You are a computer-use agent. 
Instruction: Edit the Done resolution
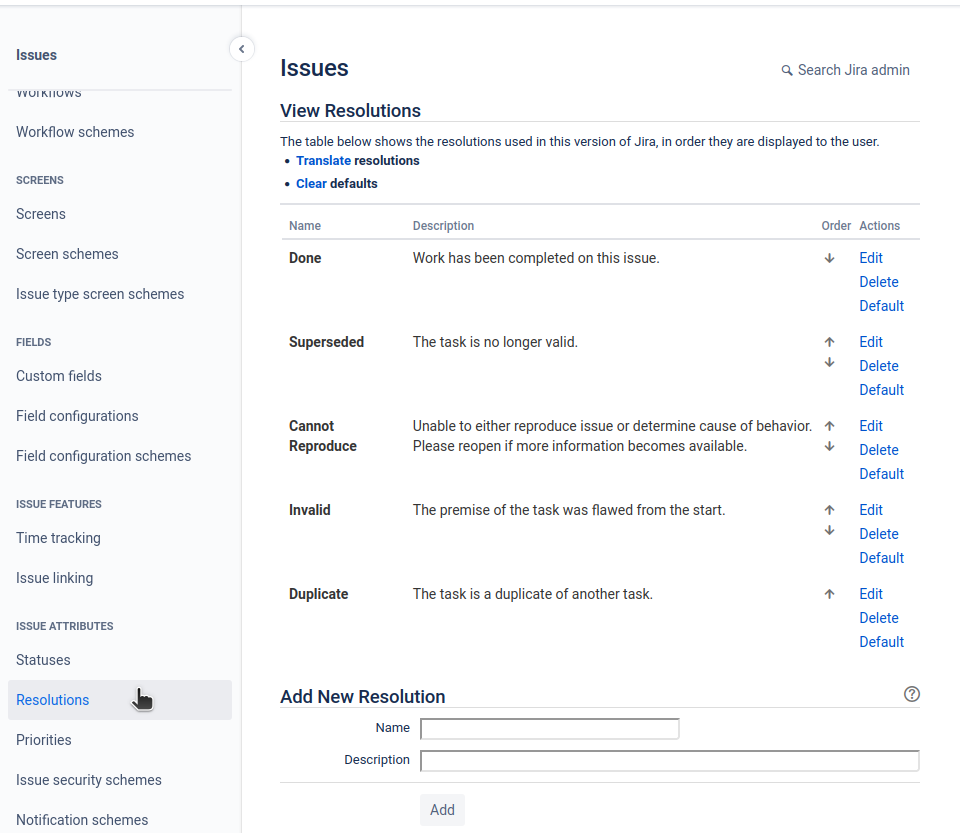point(871,258)
